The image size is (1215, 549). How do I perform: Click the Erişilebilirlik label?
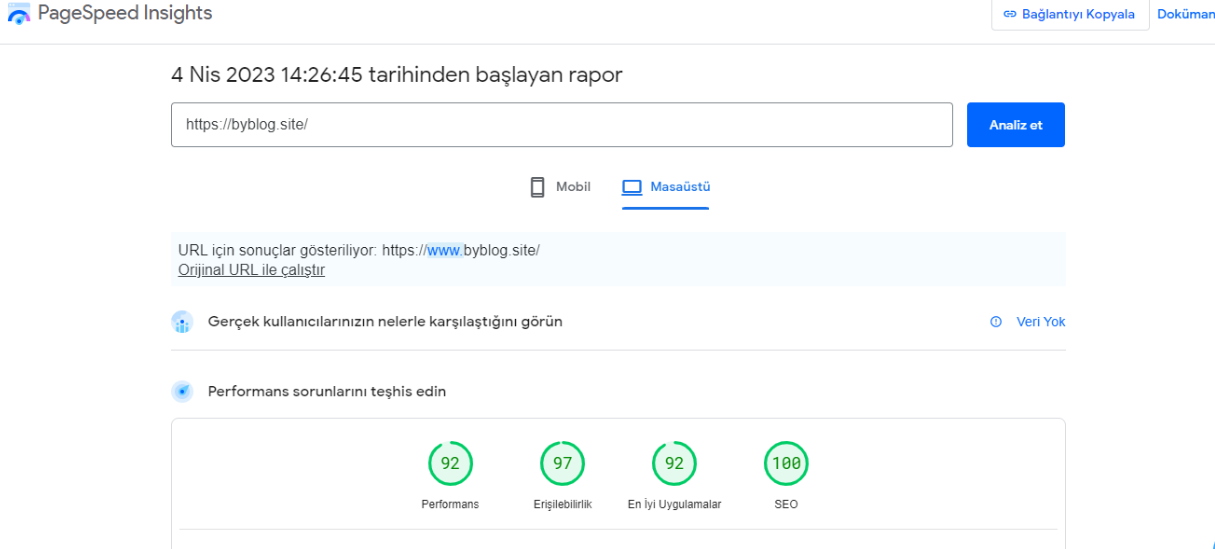tap(563, 505)
